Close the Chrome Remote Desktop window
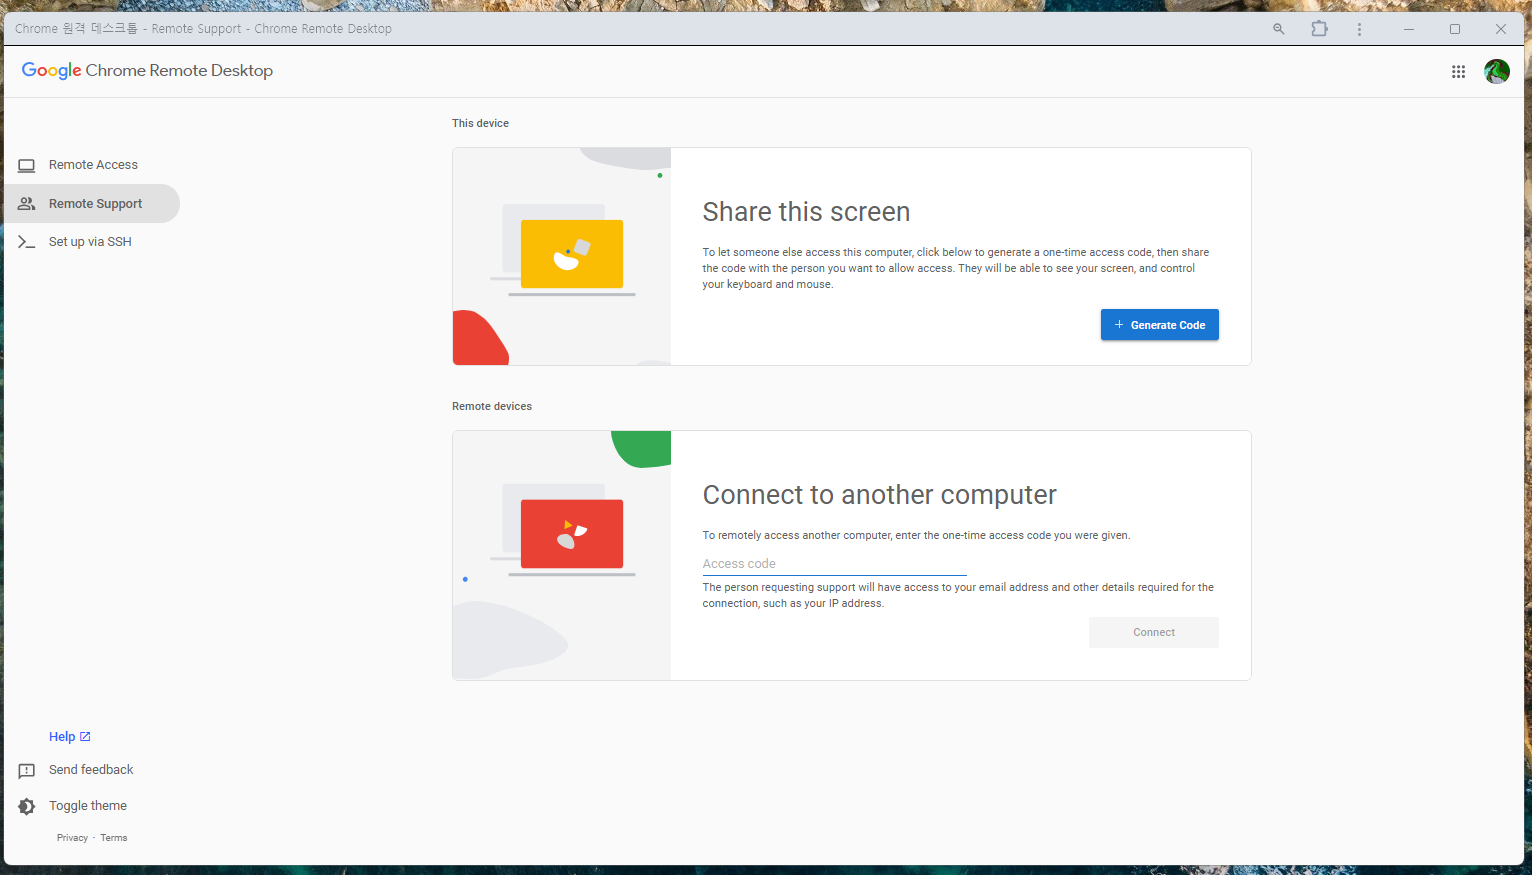The width and height of the screenshot is (1532, 875). pos(1500,29)
